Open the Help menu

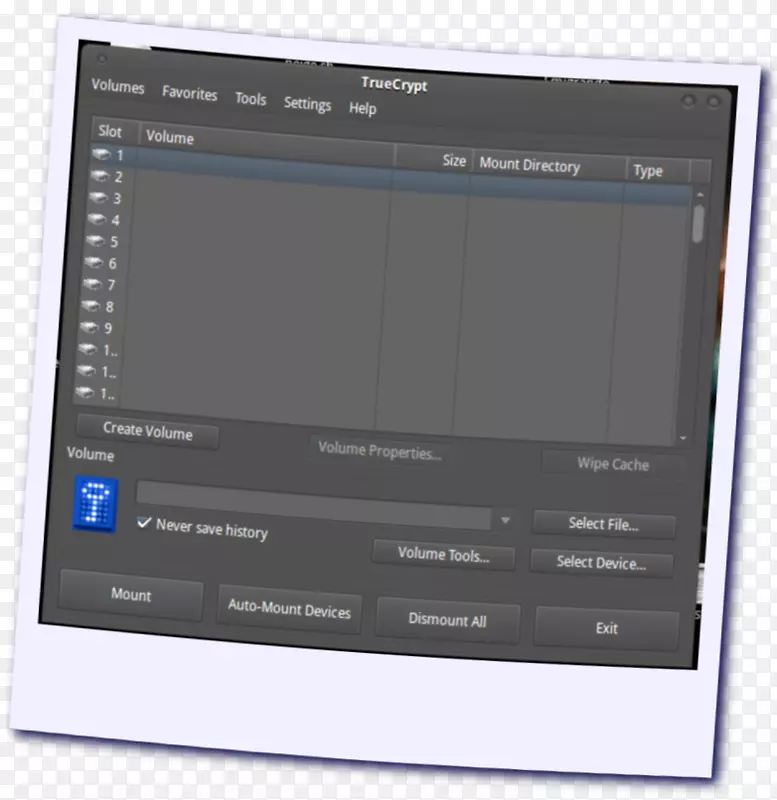363,108
